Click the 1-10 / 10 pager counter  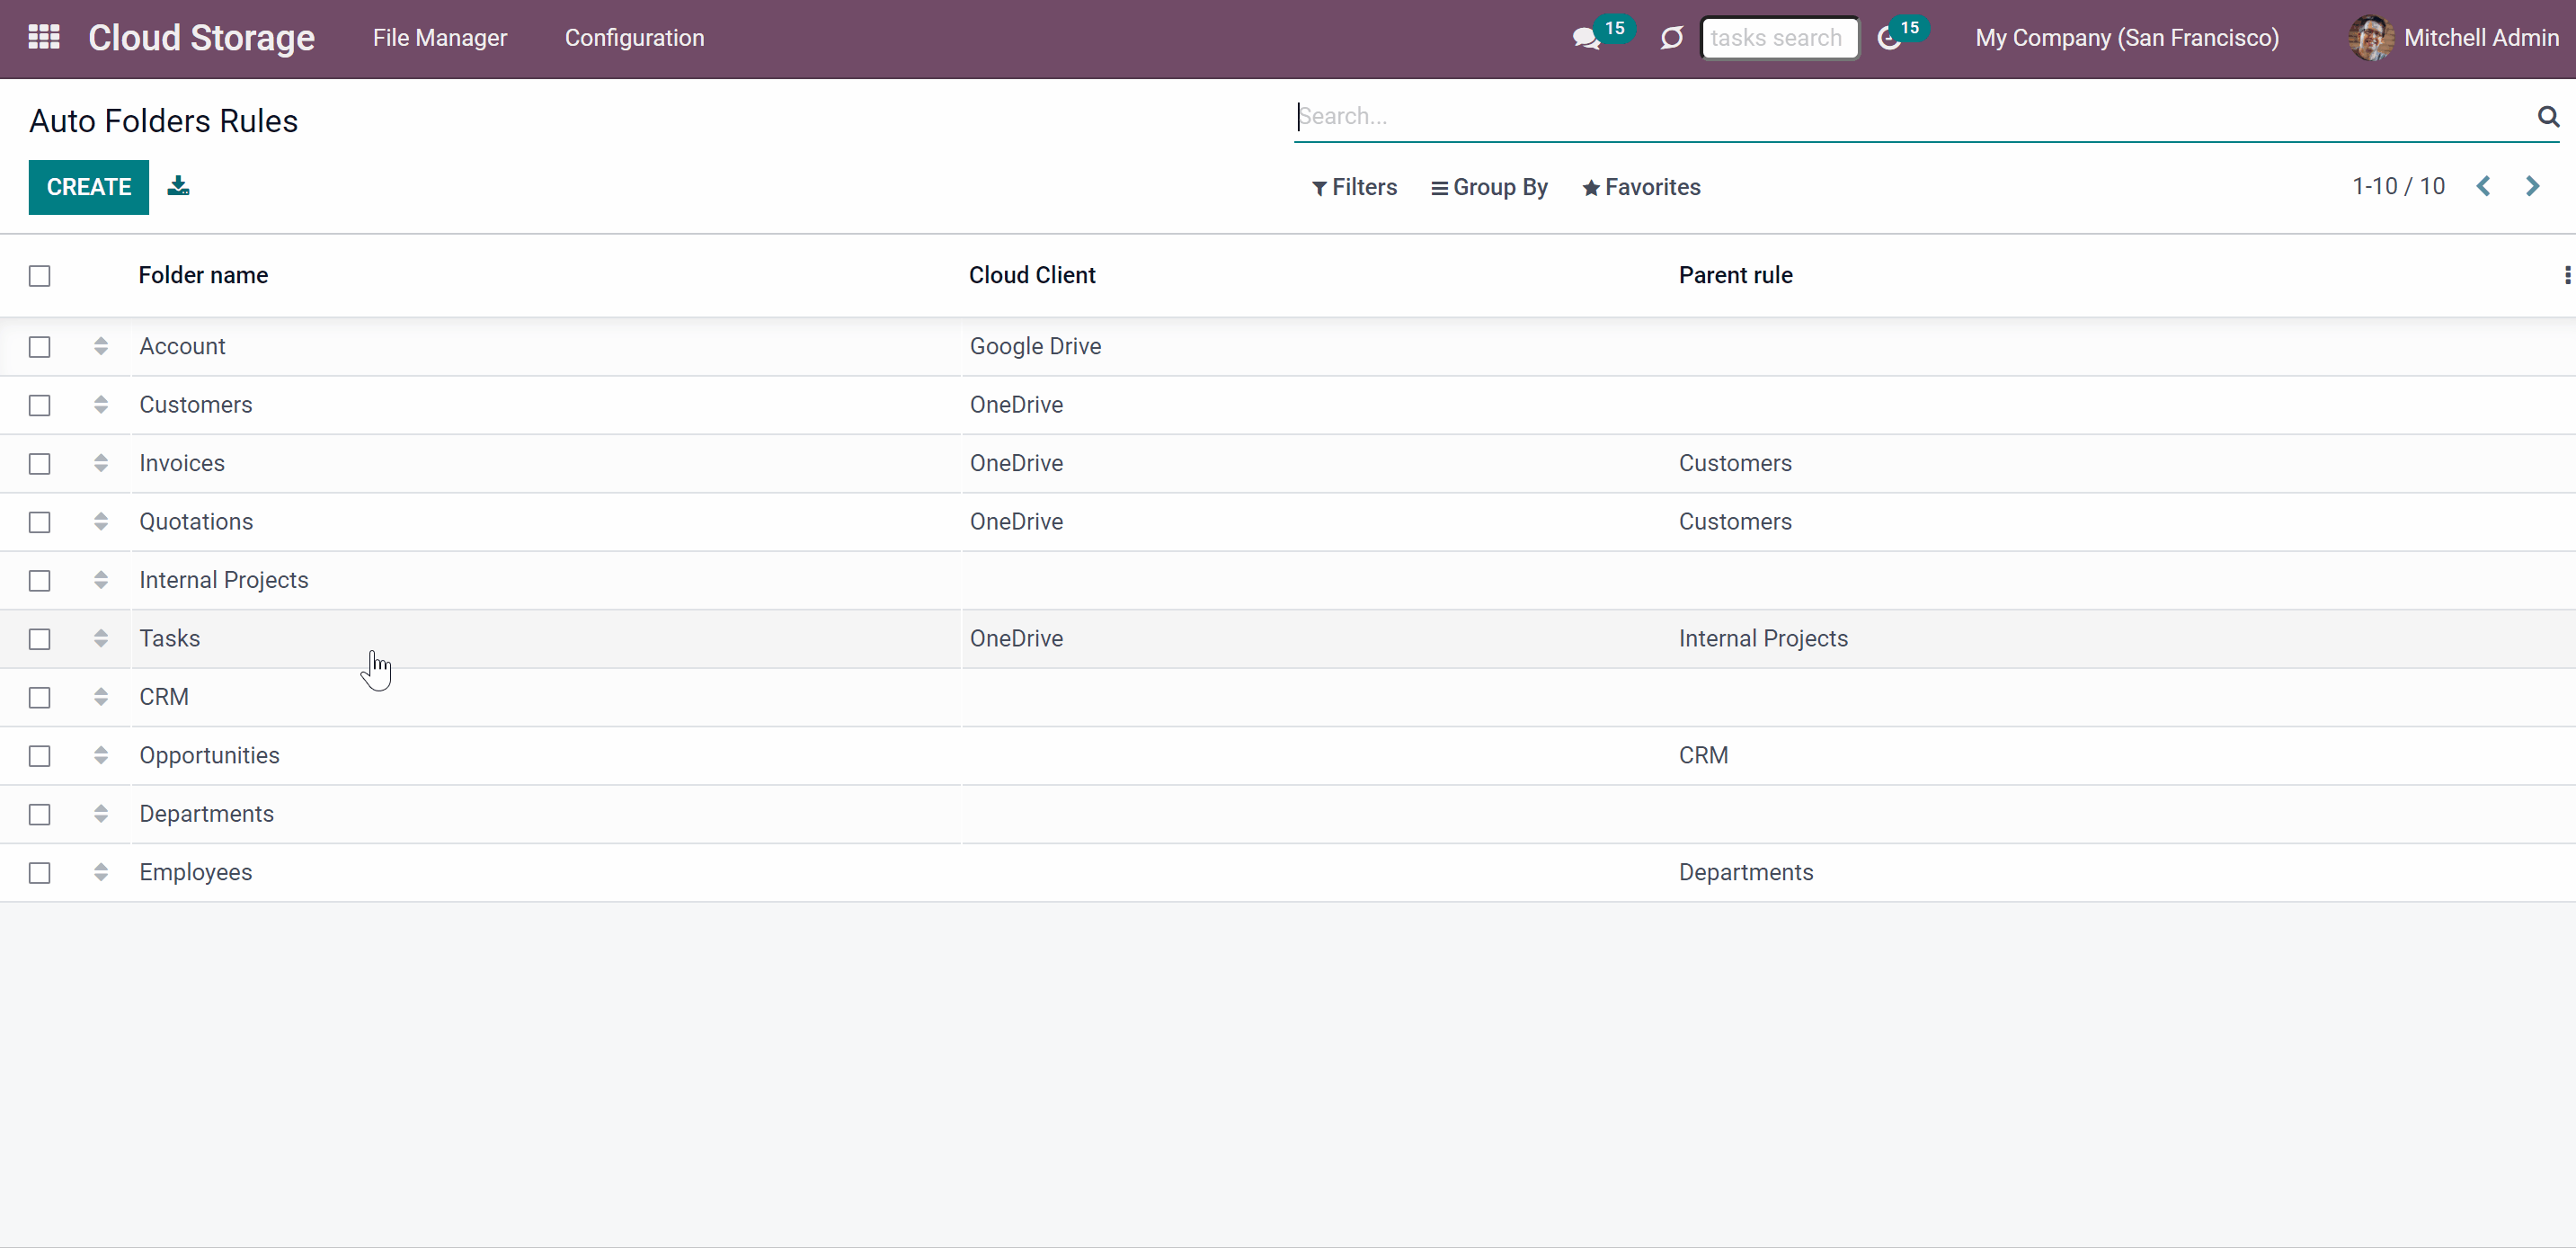click(x=2398, y=186)
